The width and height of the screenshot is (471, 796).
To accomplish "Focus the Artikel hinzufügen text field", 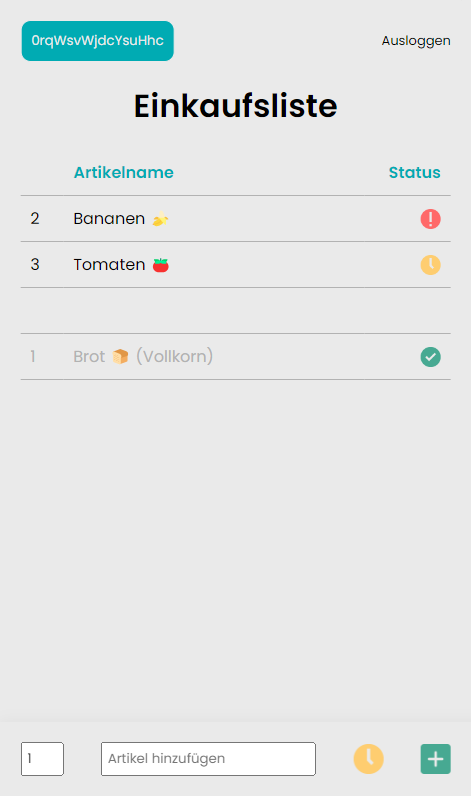I will [208, 759].
